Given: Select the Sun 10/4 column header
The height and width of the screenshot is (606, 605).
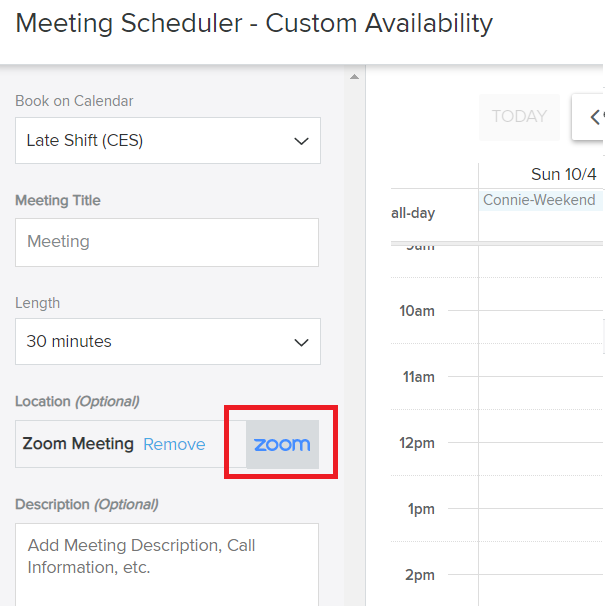Looking at the screenshot, I should tap(563, 174).
